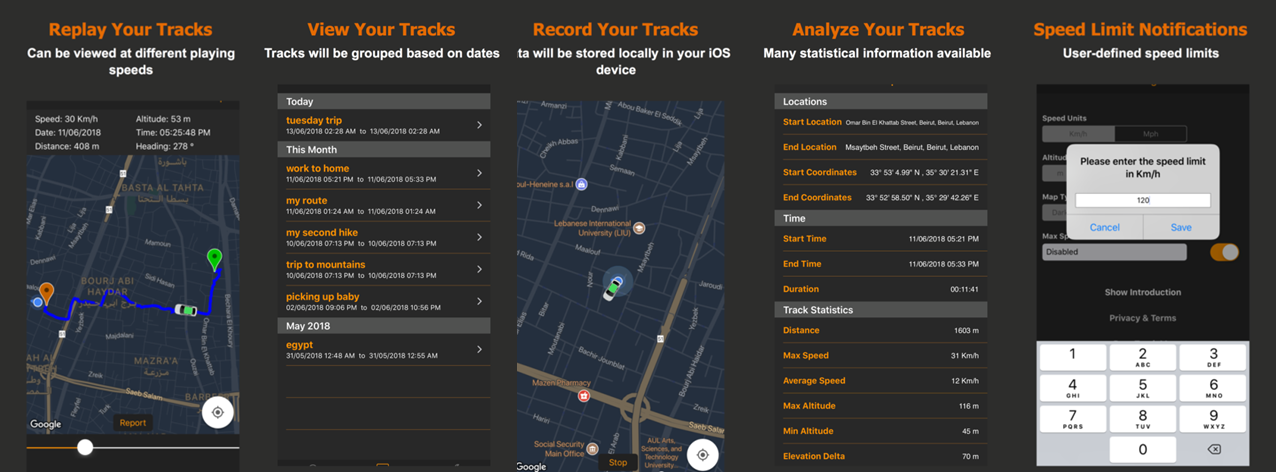Tap the locate-me button on the replay map
1276x472 pixels.
click(217, 412)
